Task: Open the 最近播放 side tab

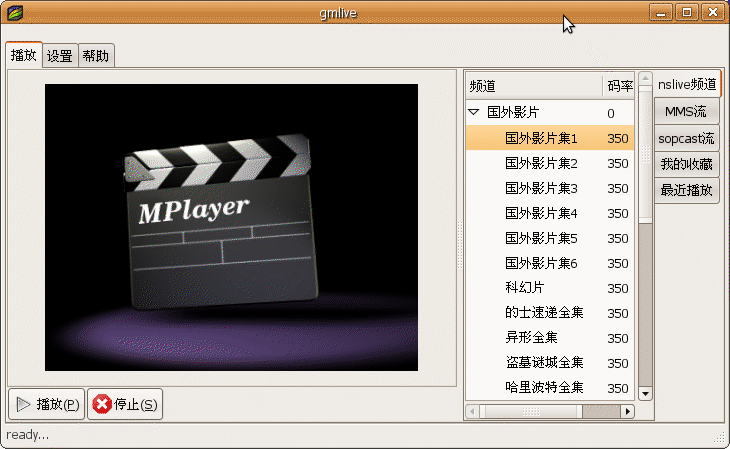Action: [x=686, y=190]
